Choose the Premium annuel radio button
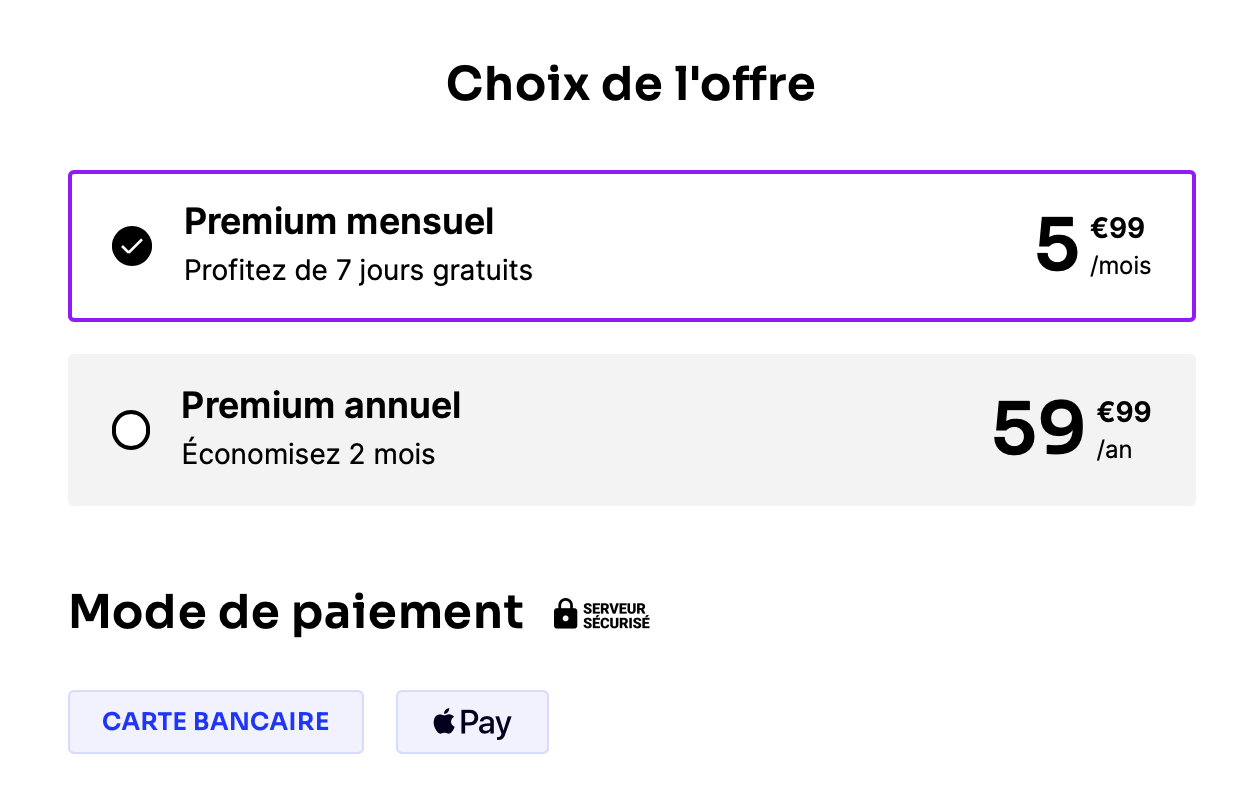Screen dimensions: 1256x812 (131, 431)
